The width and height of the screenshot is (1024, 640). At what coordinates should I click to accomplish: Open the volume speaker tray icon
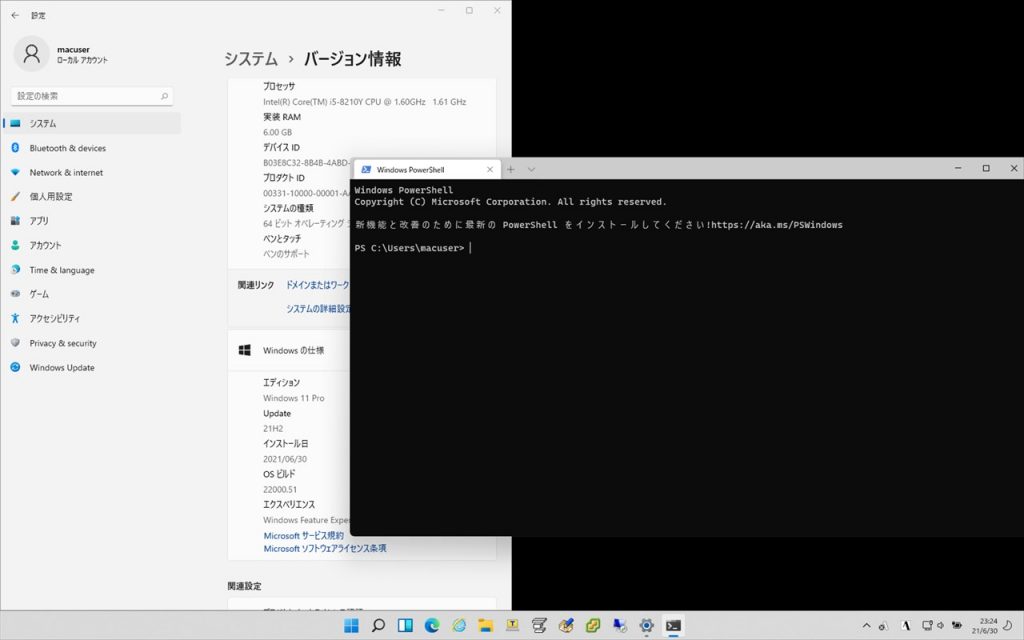coord(941,626)
